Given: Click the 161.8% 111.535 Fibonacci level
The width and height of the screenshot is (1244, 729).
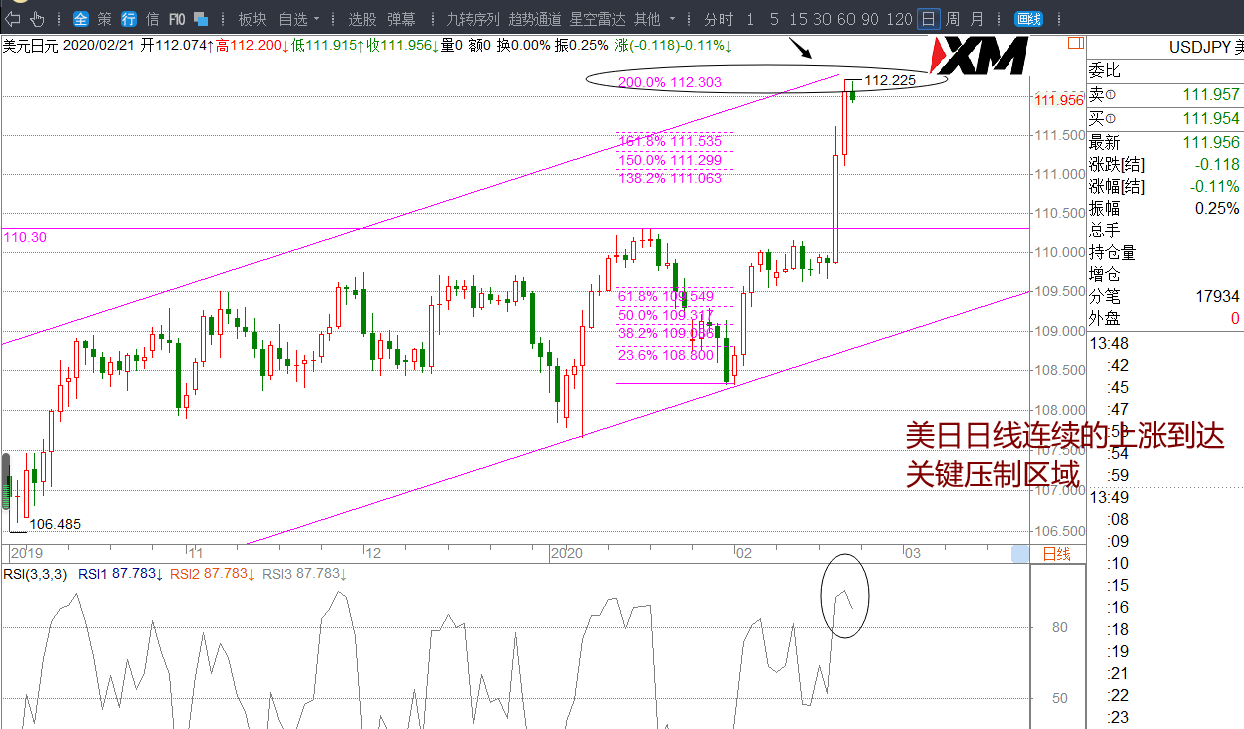Looking at the screenshot, I should point(670,141).
